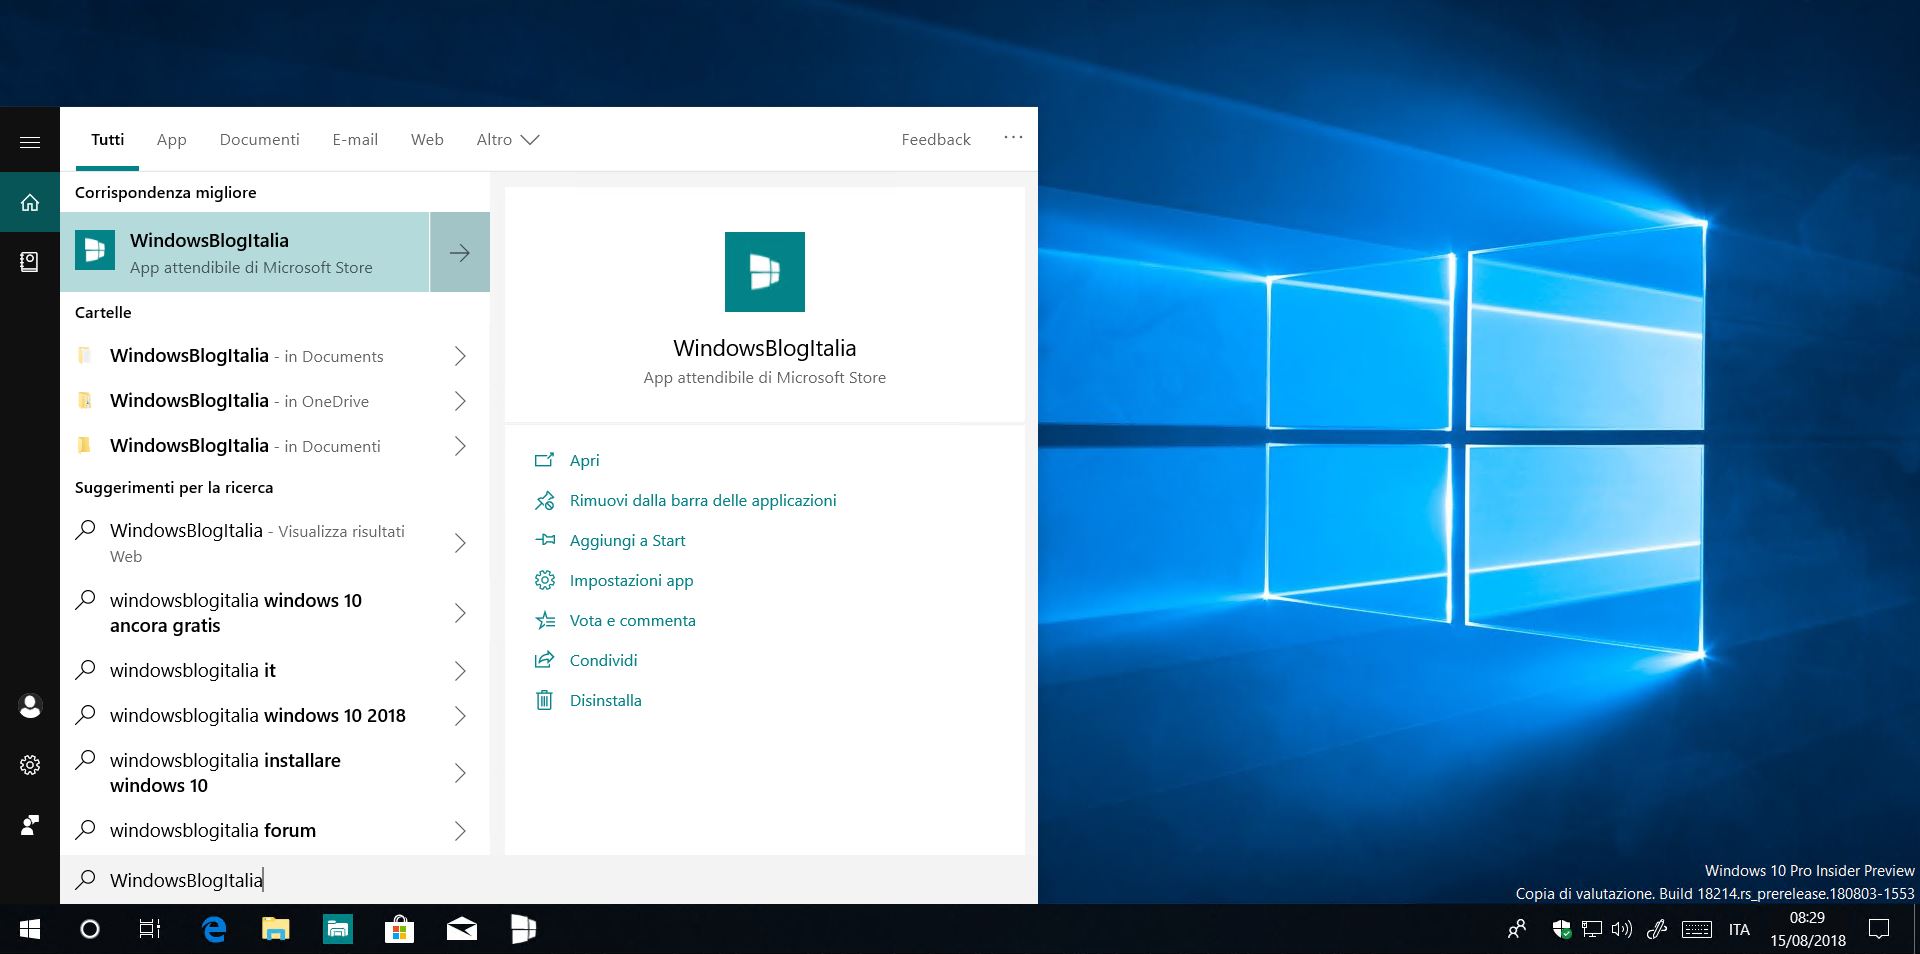Open the three-dots more options menu
Image resolution: width=1920 pixels, height=954 pixels.
click(x=1013, y=138)
